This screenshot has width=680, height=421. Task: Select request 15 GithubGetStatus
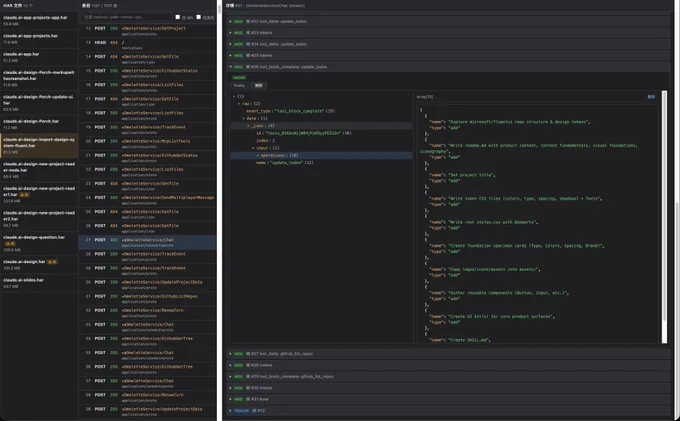(147, 73)
